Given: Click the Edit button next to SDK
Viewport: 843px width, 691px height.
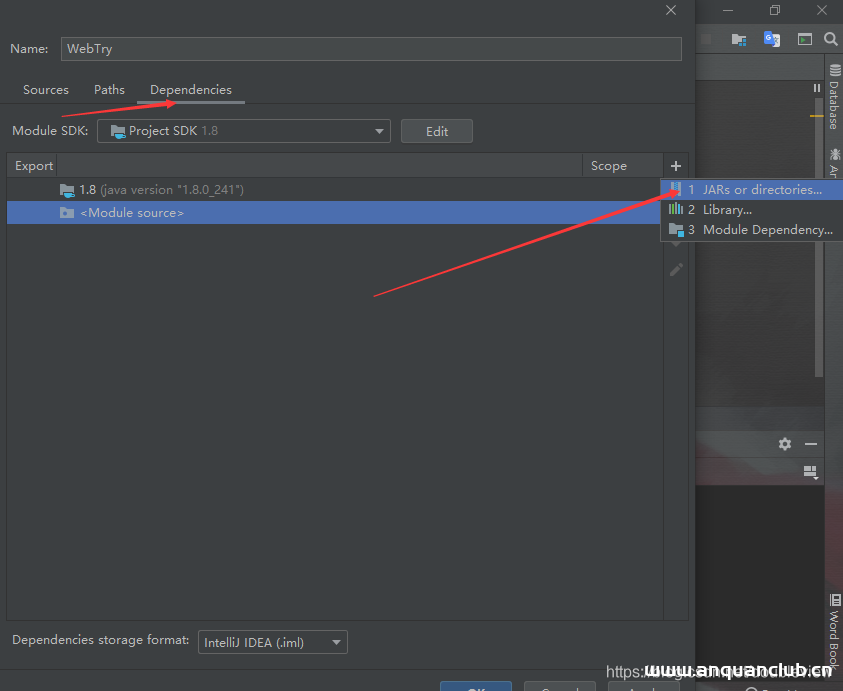Looking at the screenshot, I should click(436, 131).
